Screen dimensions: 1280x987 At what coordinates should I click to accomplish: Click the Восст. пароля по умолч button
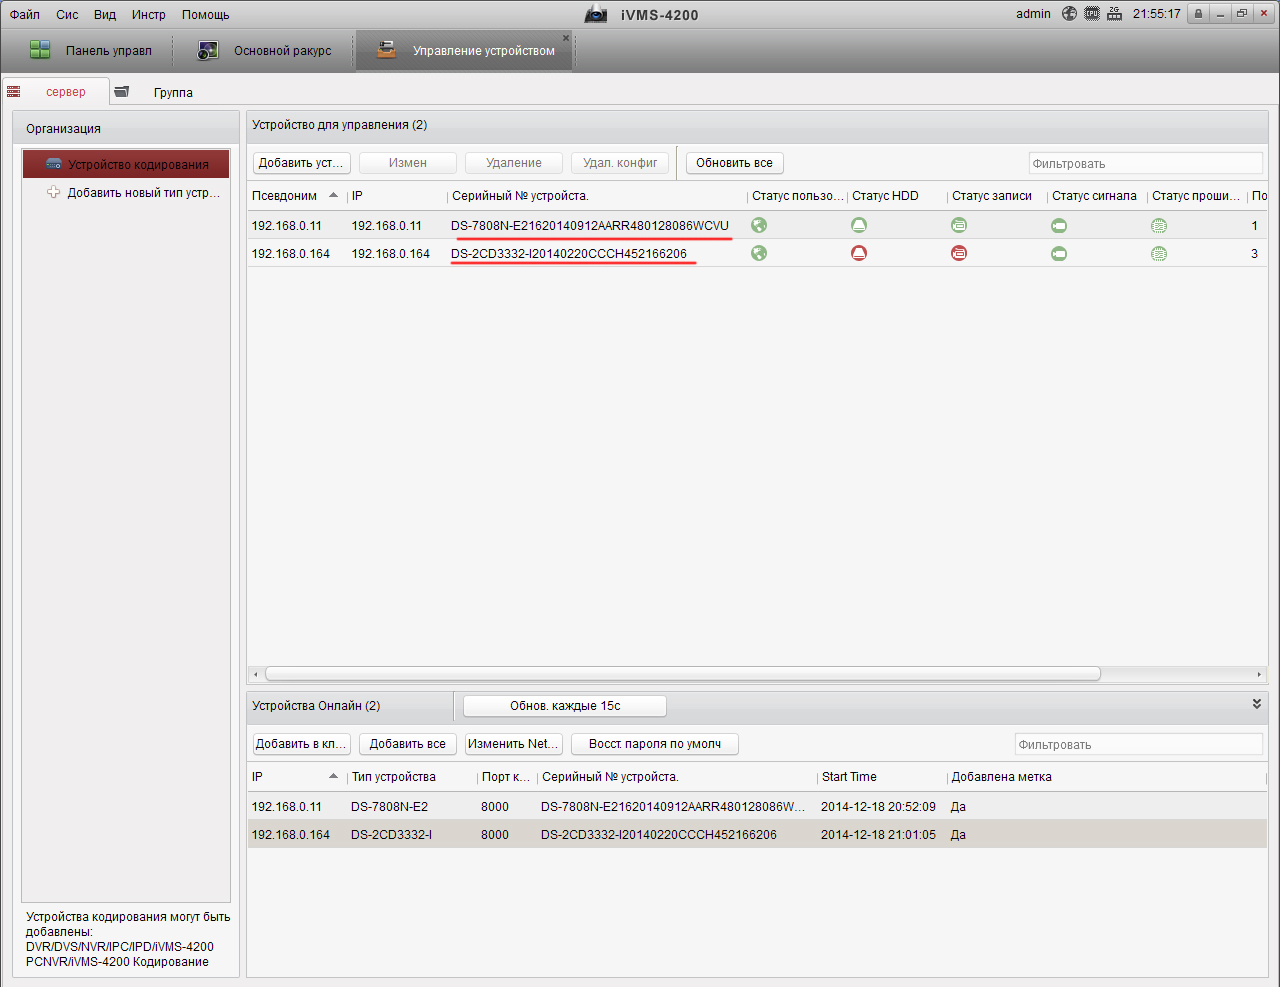(x=655, y=744)
